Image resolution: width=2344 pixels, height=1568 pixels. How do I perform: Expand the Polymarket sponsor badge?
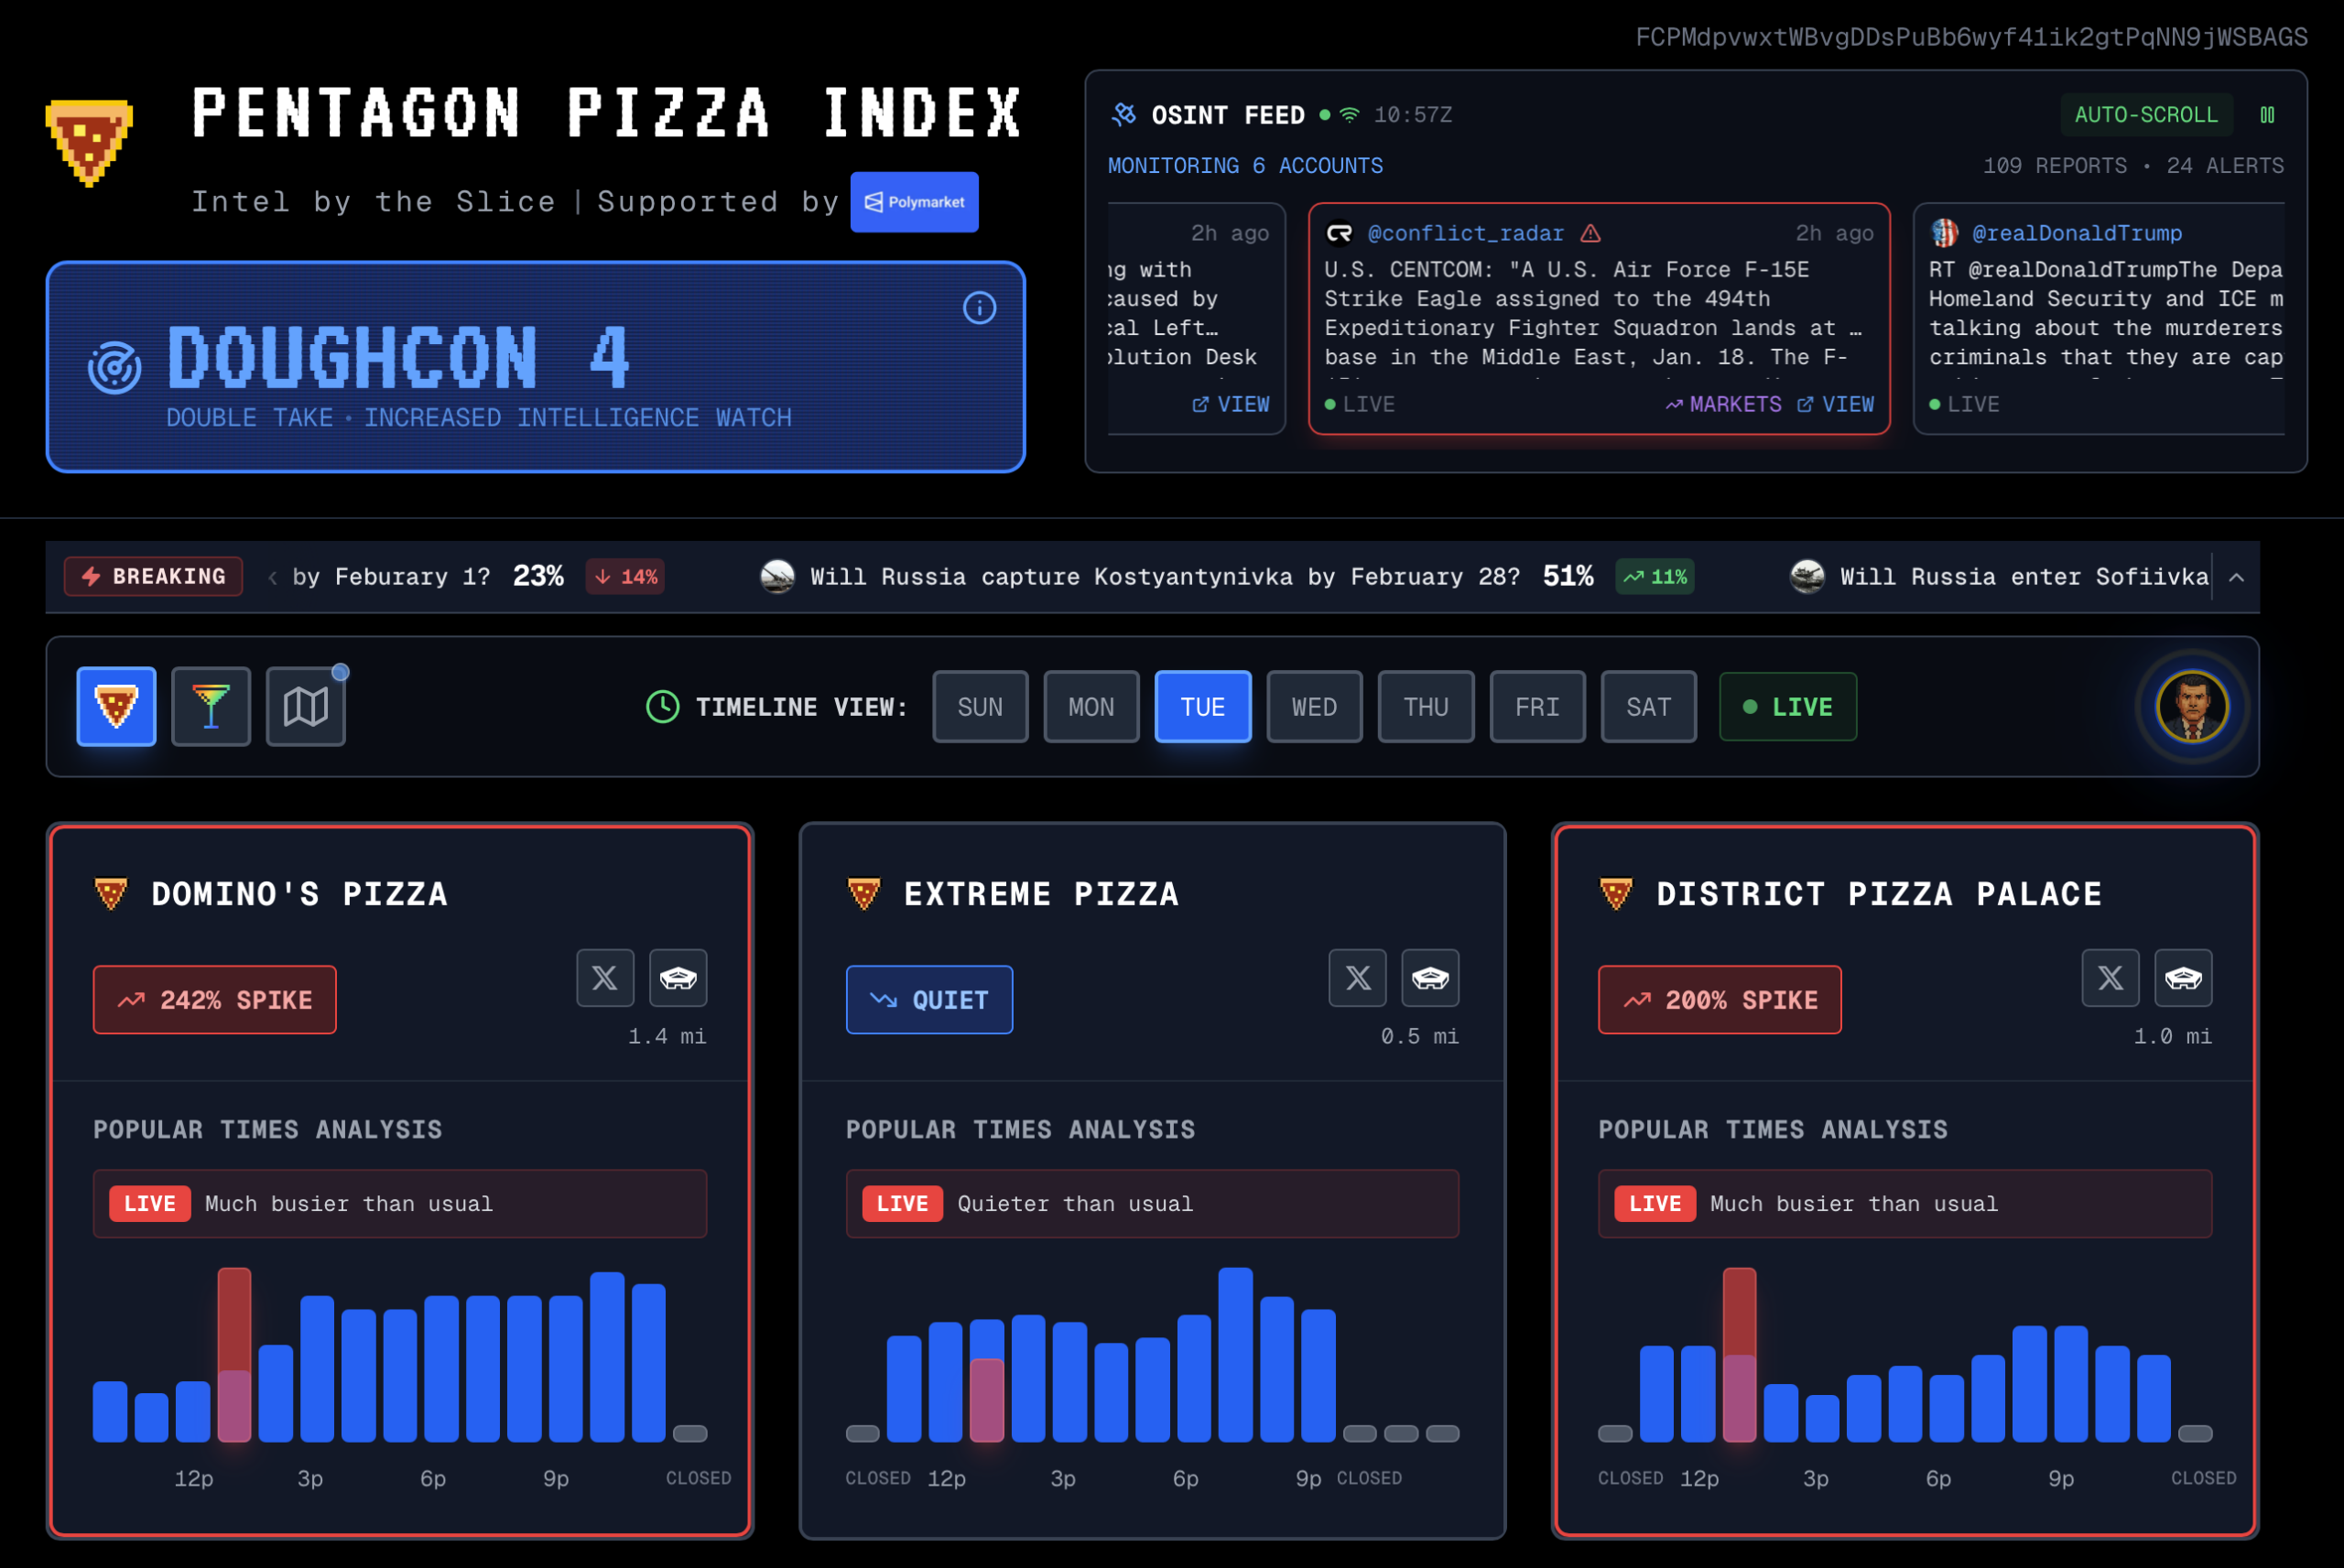click(x=914, y=202)
